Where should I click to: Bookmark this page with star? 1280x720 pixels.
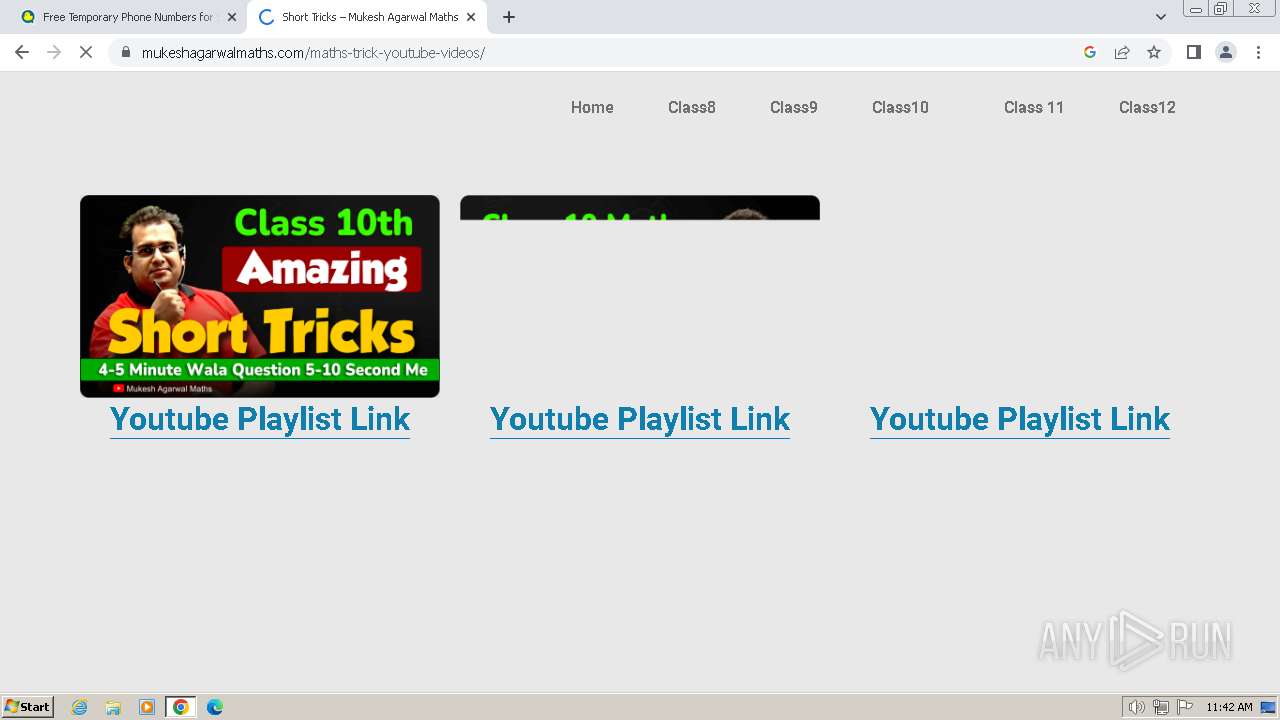tap(1154, 52)
